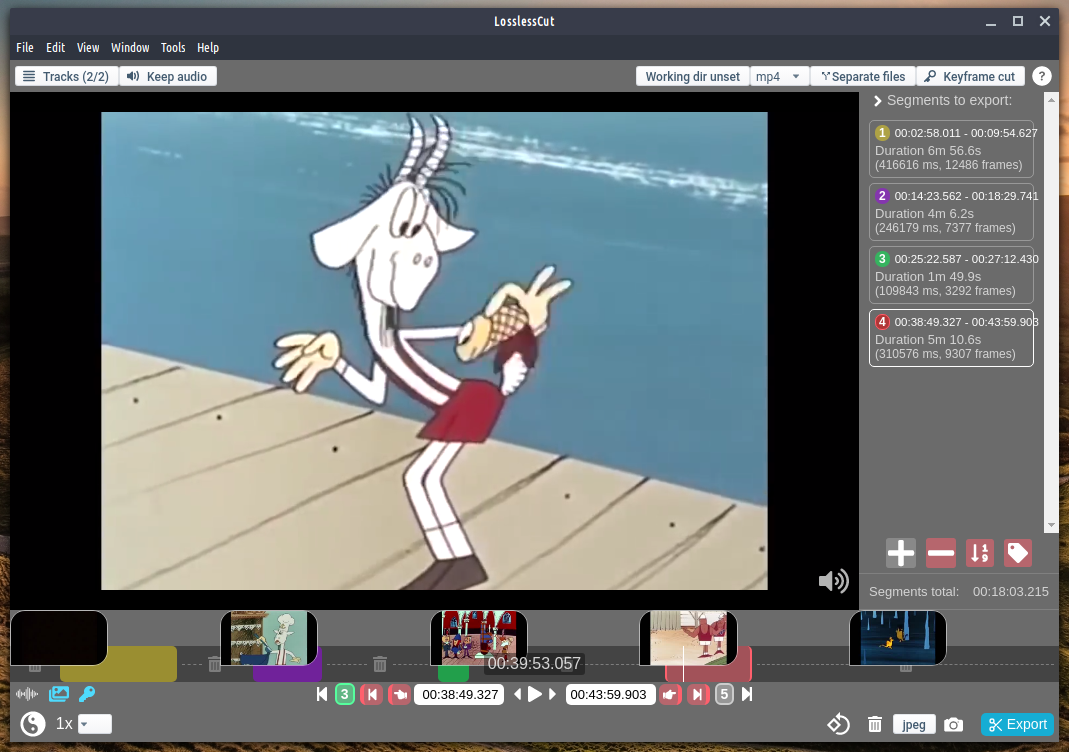Select segment 1 starting 00:02:58.011

[x=951, y=149]
